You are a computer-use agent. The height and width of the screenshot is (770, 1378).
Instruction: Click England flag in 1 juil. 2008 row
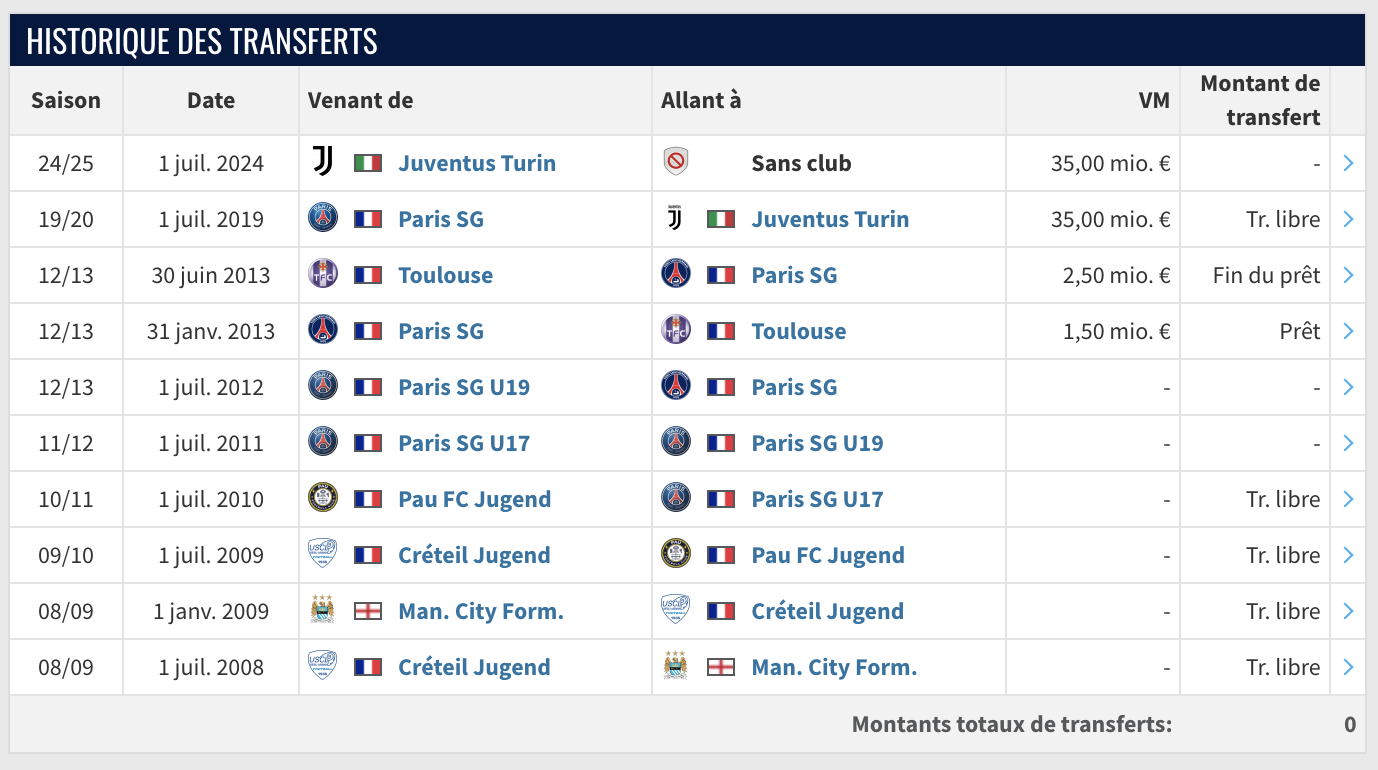721,667
